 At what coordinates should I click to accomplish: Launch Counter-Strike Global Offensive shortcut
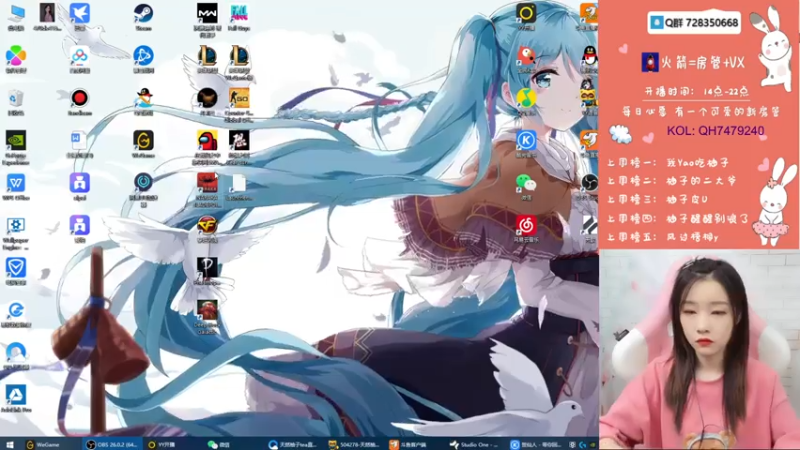pyautogui.click(x=239, y=103)
